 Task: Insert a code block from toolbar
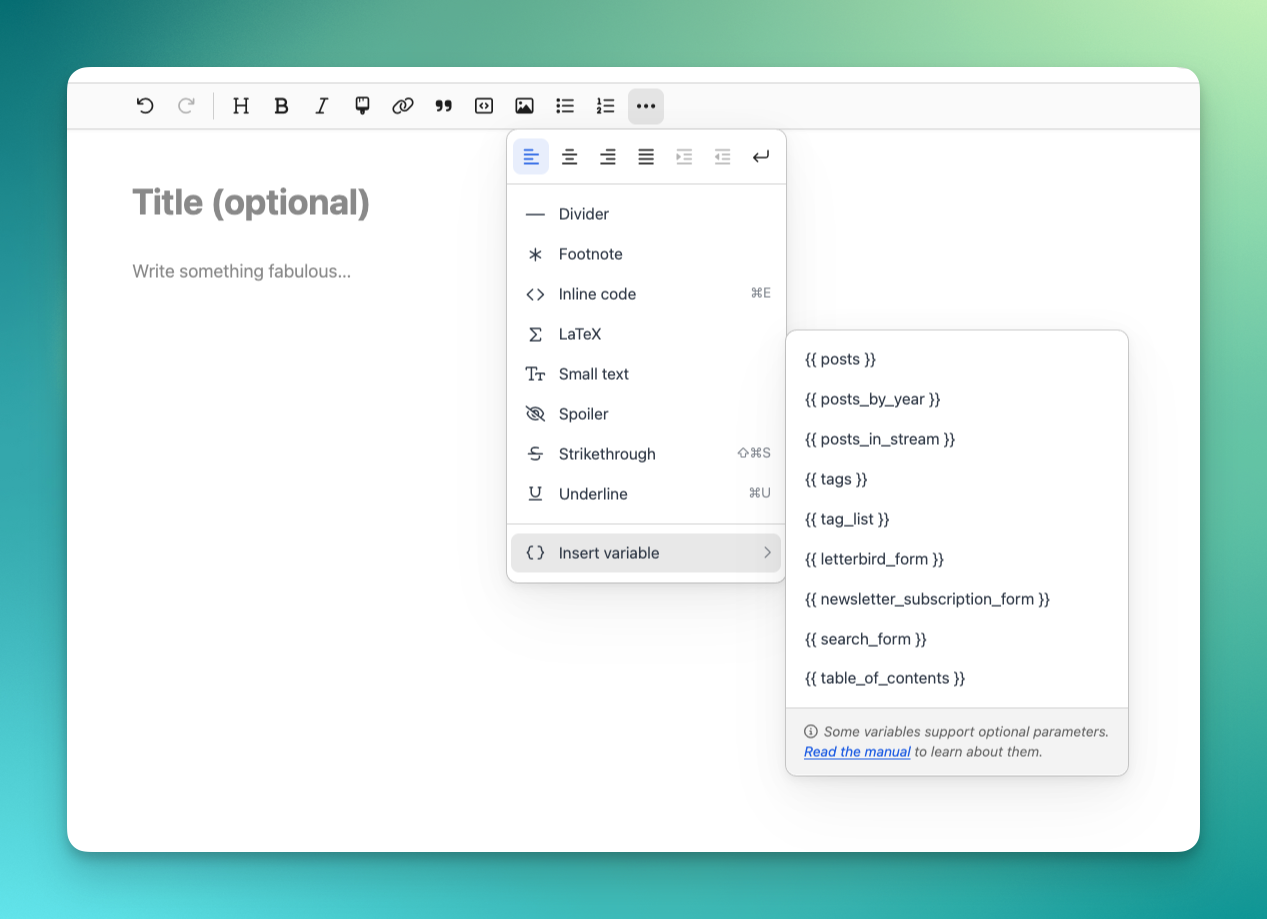[484, 106]
